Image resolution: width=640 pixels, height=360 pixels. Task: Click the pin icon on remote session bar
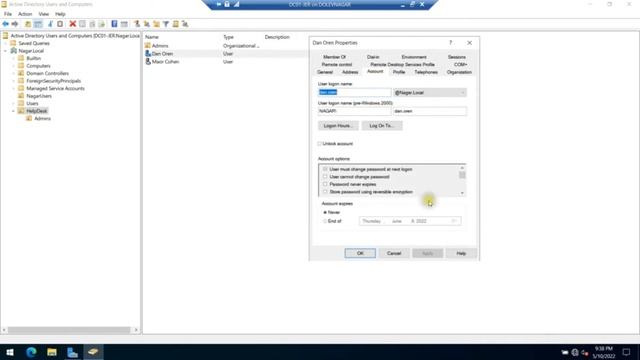tap(218, 4)
